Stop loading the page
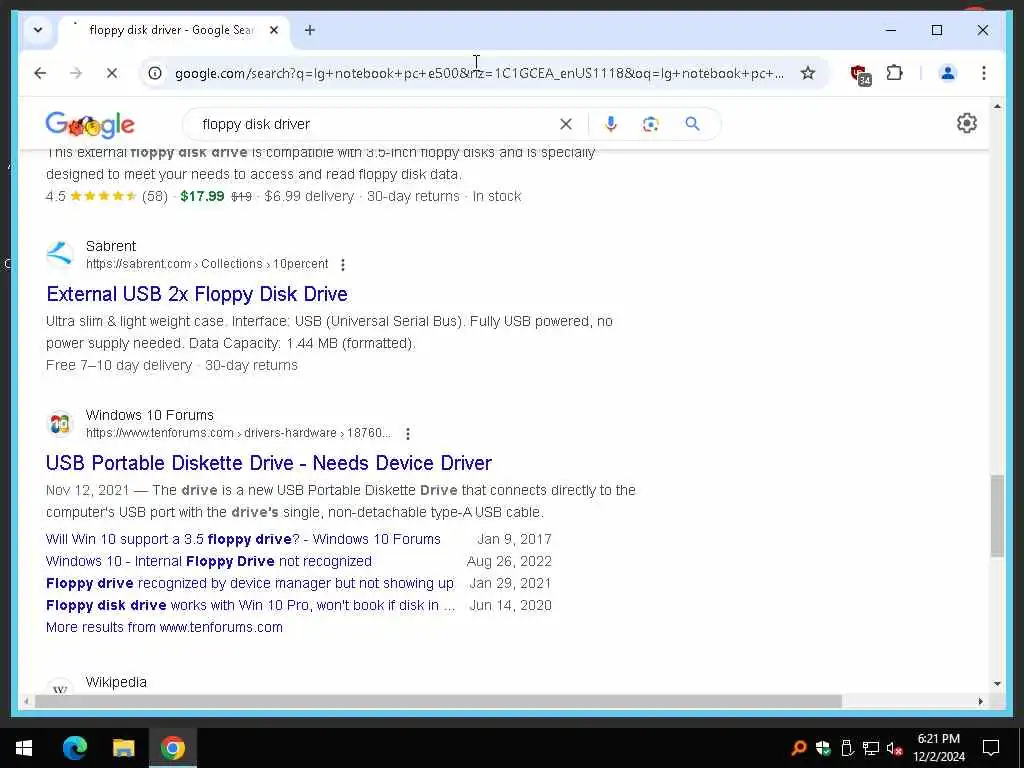Image resolution: width=1024 pixels, height=768 pixels. [112, 73]
